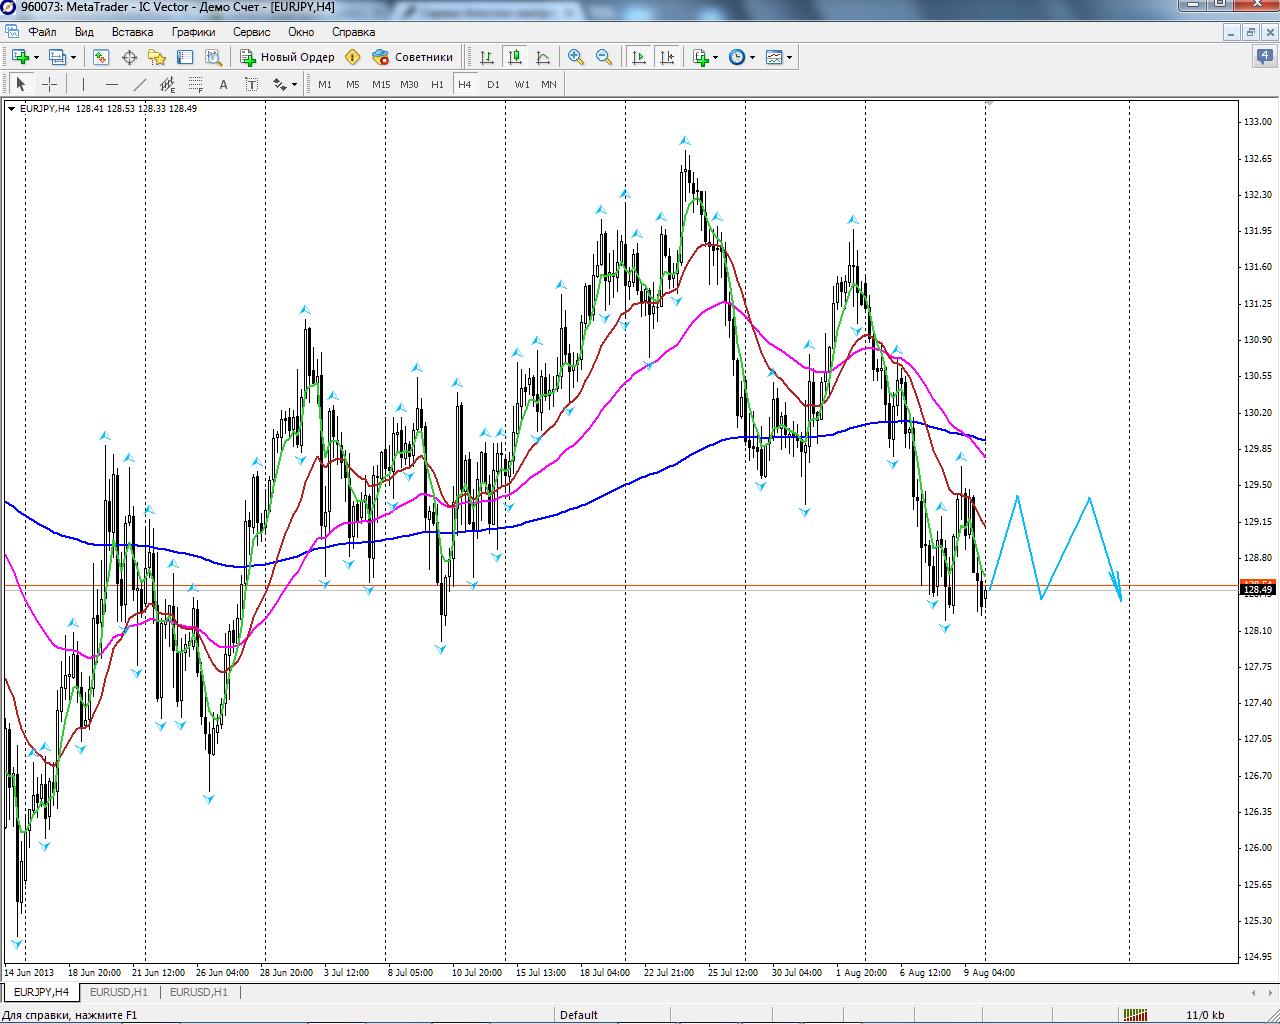Toggle chart auto scroll

[639, 57]
